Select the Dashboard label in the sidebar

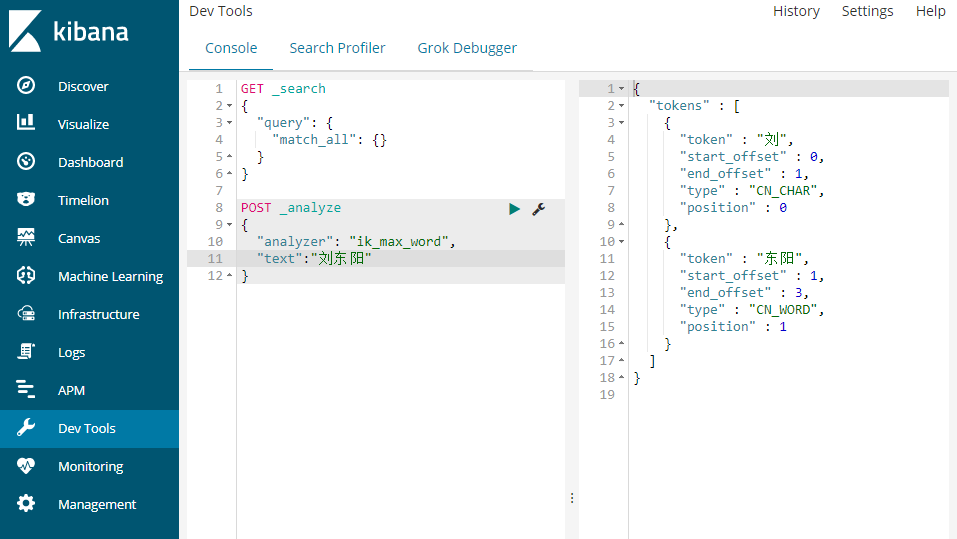pos(90,162)
